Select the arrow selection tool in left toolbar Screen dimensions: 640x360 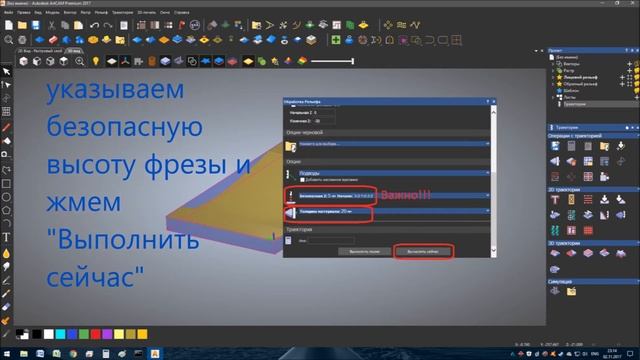point(6,72)
